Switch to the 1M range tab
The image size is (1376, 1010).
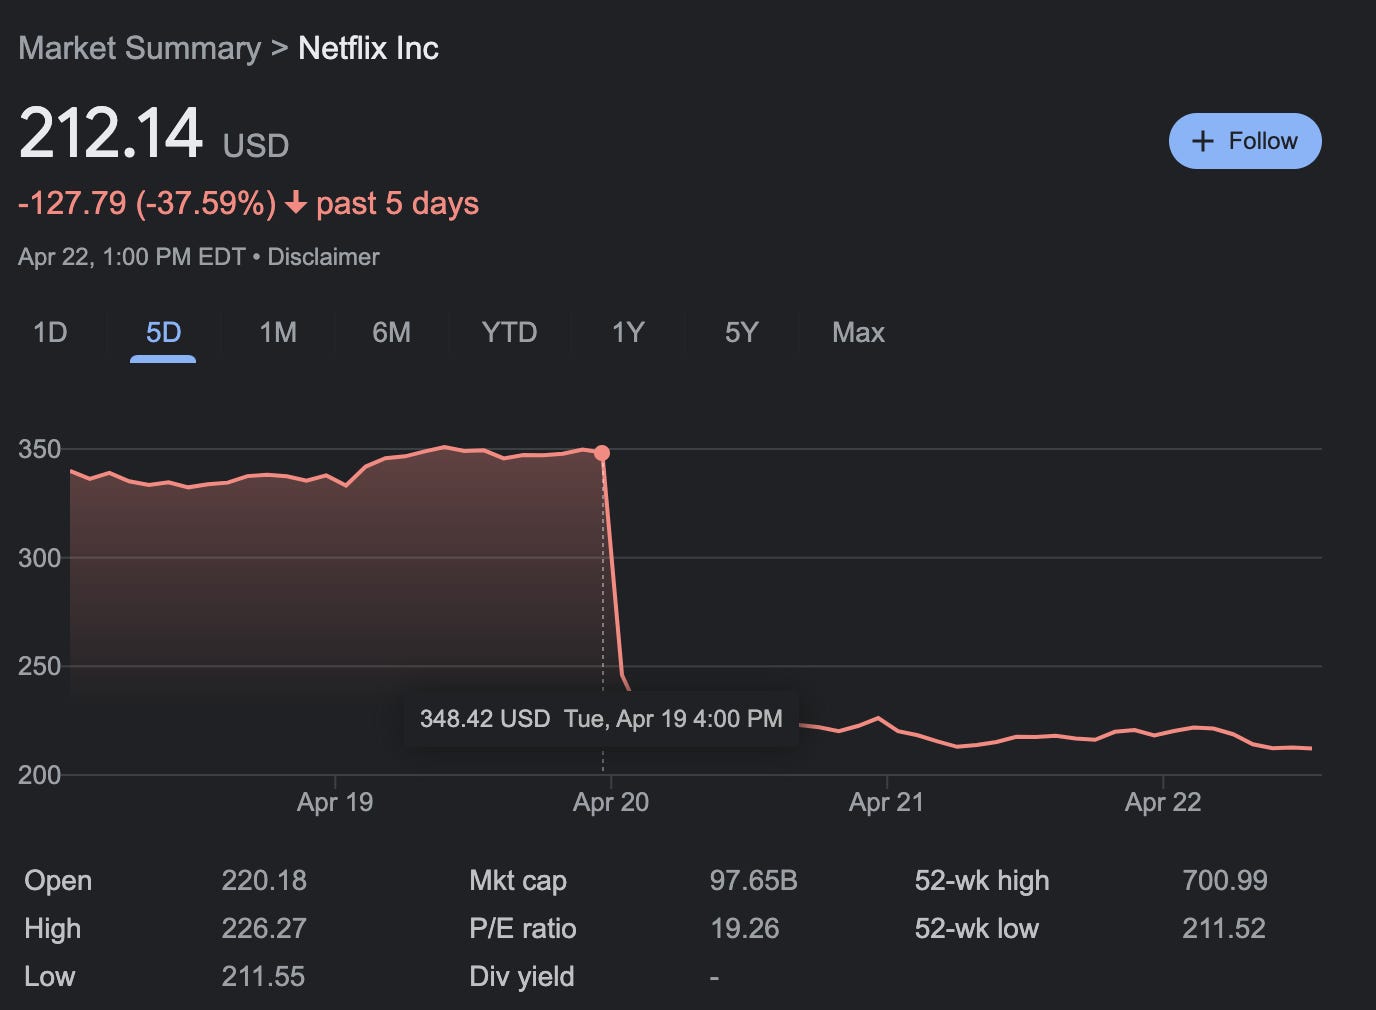[x=278, y=332]
